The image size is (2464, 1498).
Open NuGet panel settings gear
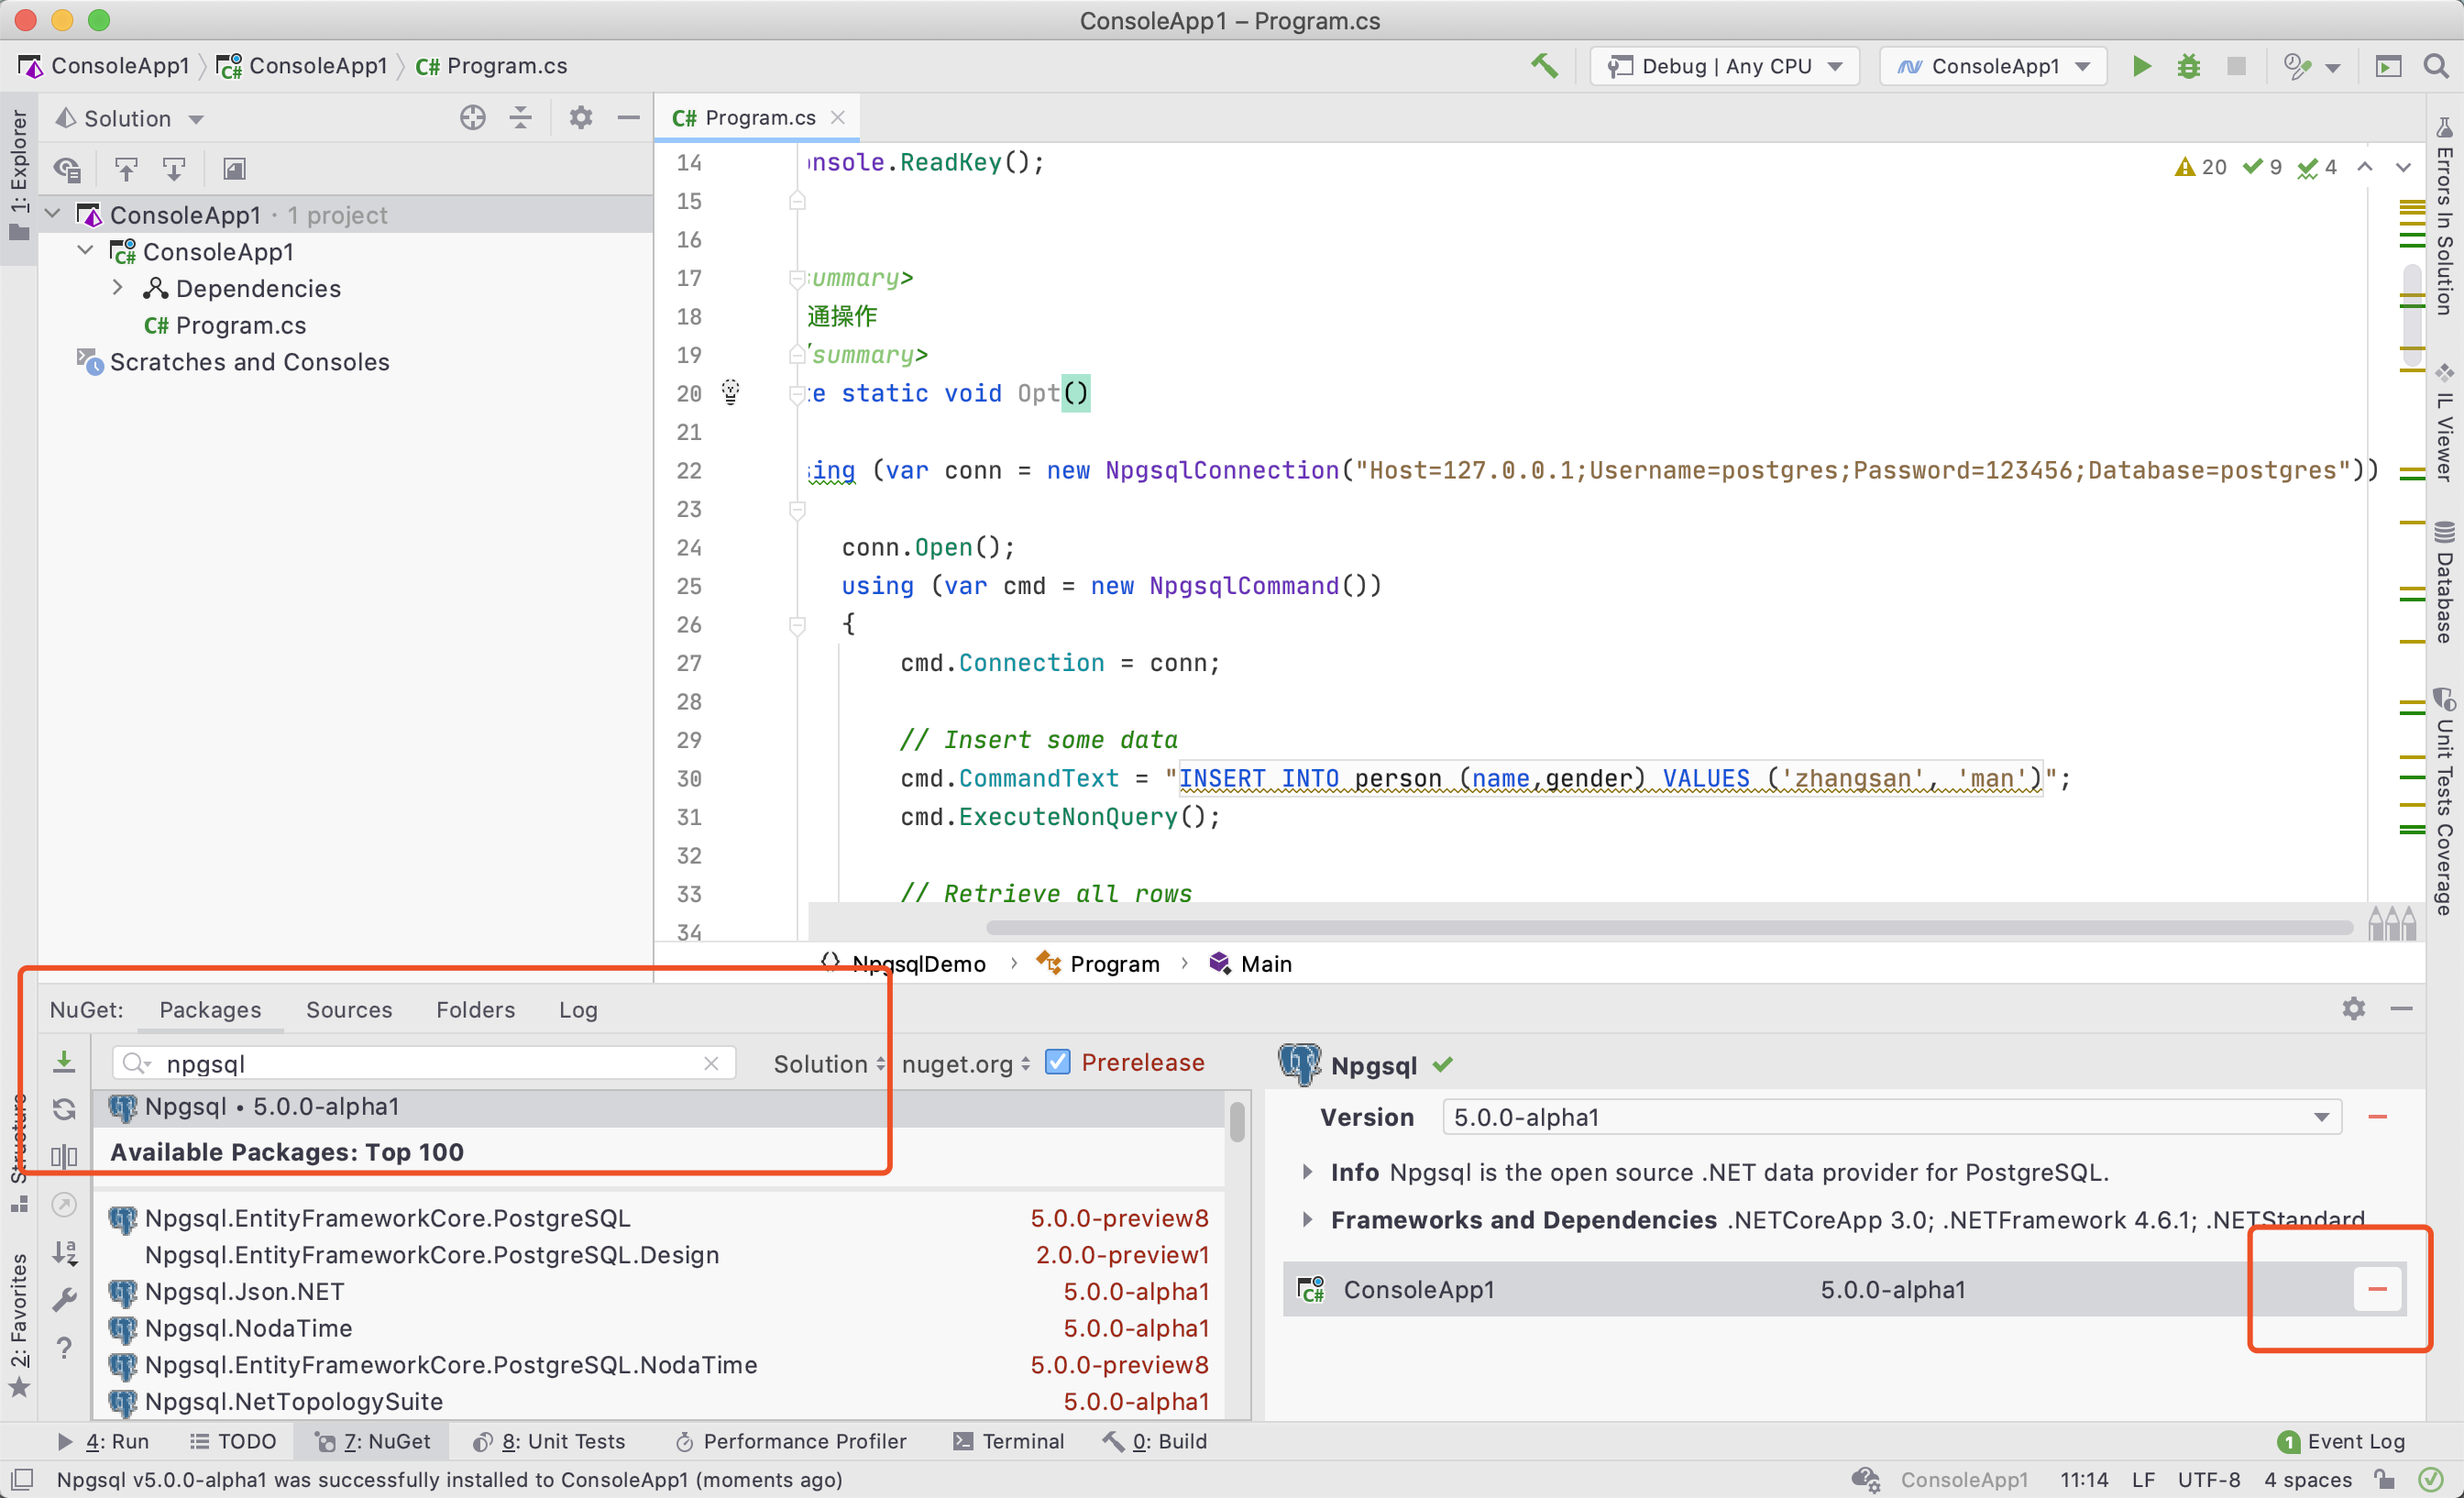coord(2353,1008)
